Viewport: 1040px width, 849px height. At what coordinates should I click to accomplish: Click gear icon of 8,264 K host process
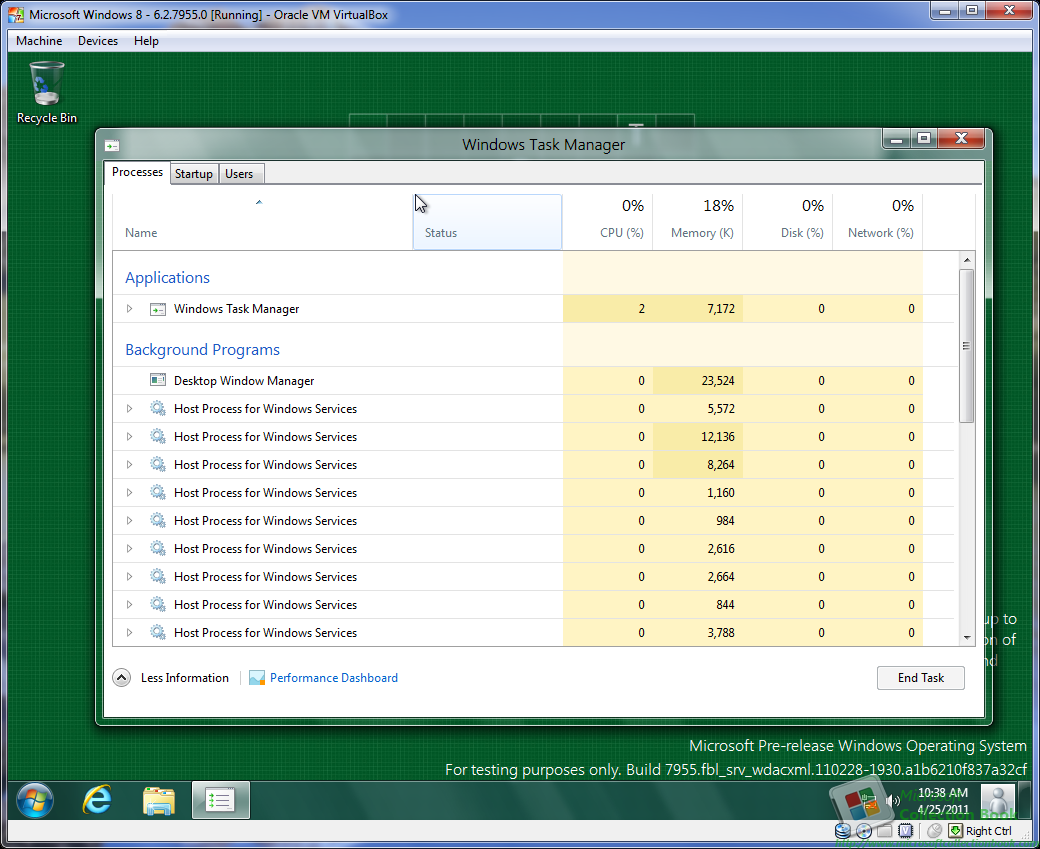(x=158, y=464)
